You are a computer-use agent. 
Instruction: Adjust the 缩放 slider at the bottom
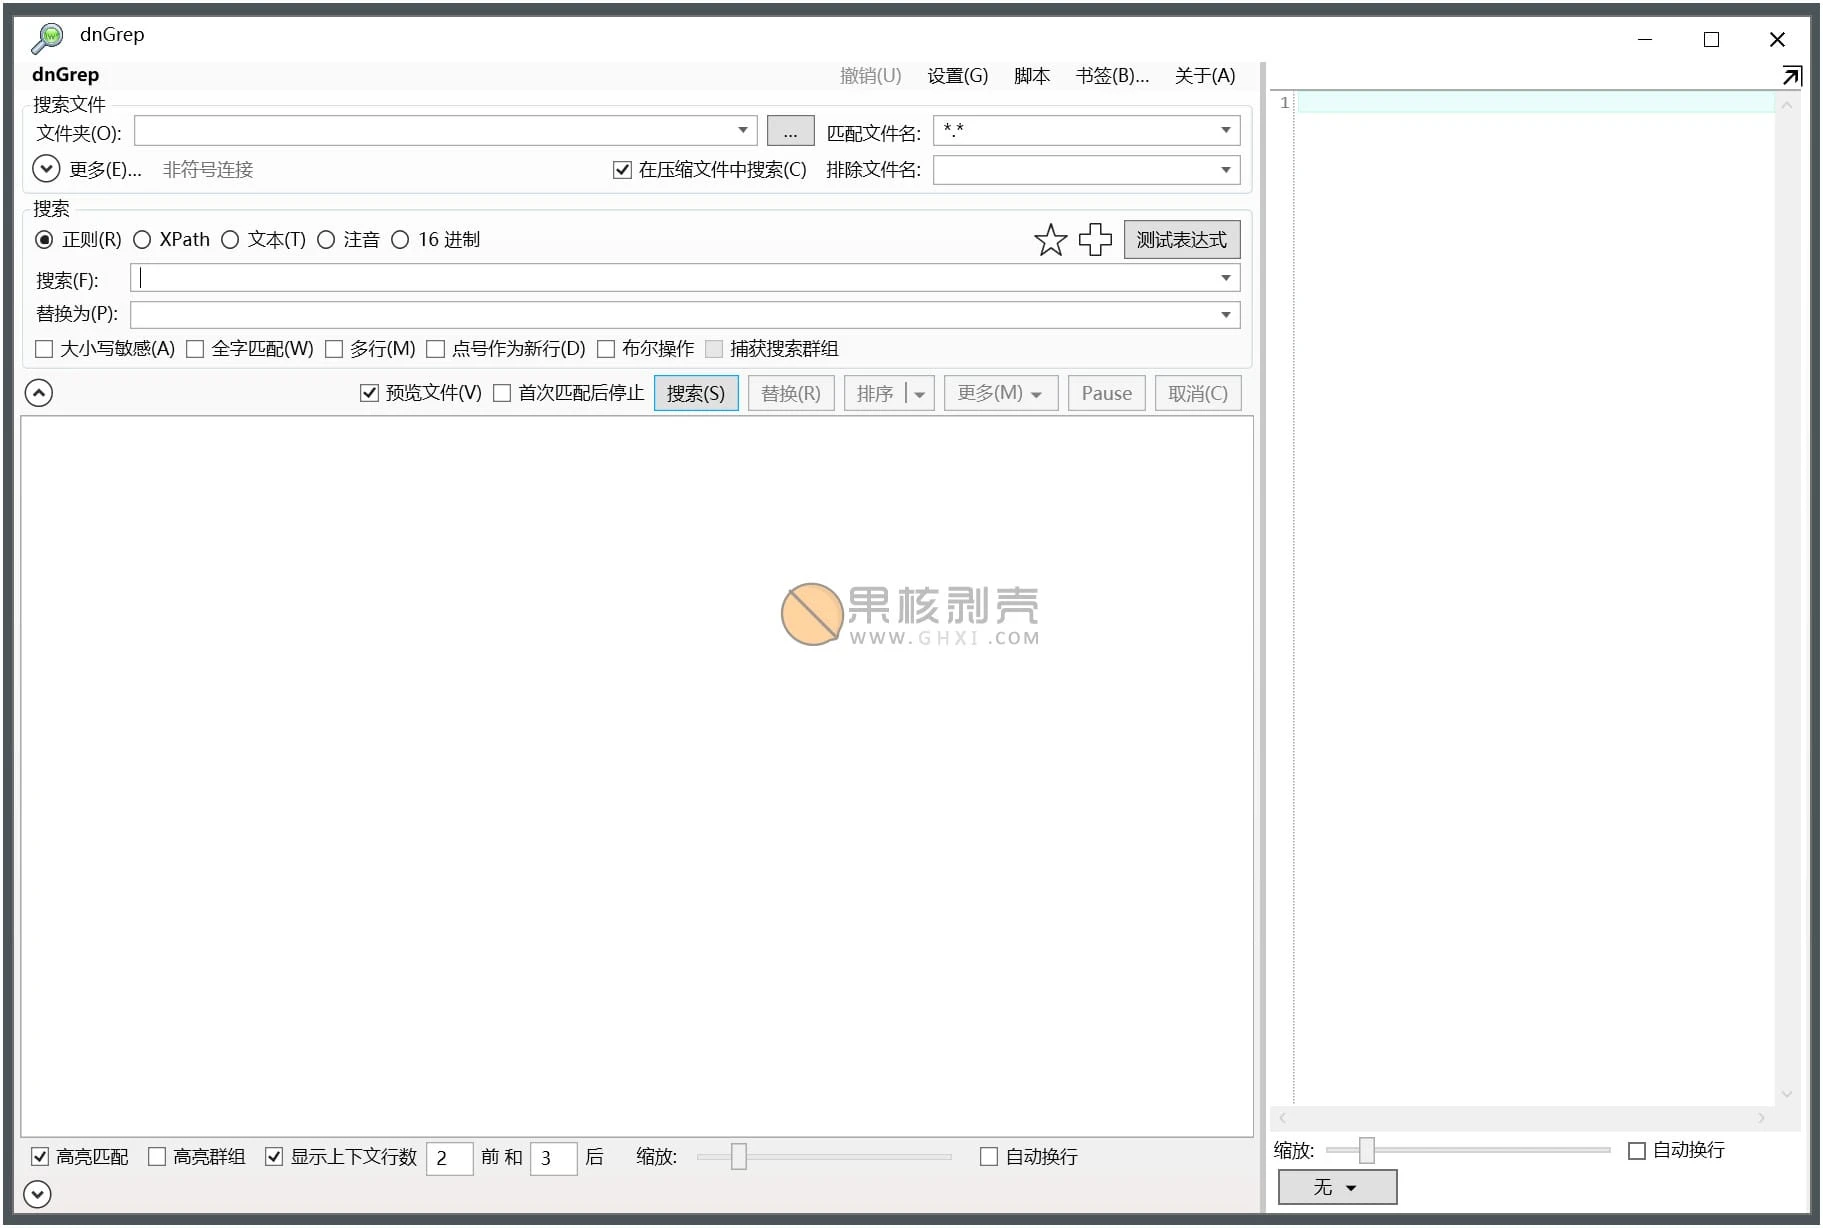tap(739, 1157)
